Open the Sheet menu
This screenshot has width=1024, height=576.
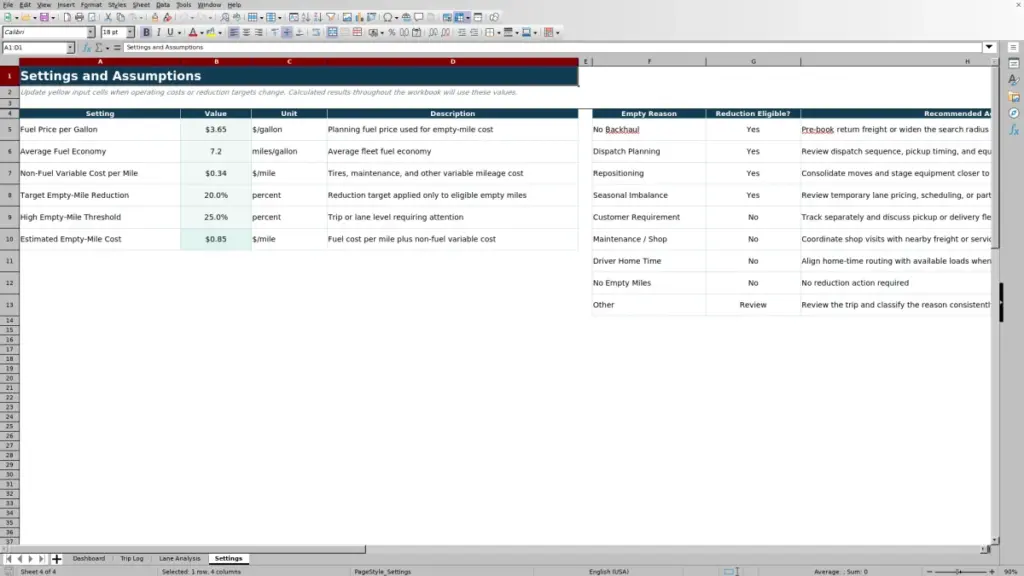click(141, 5)
